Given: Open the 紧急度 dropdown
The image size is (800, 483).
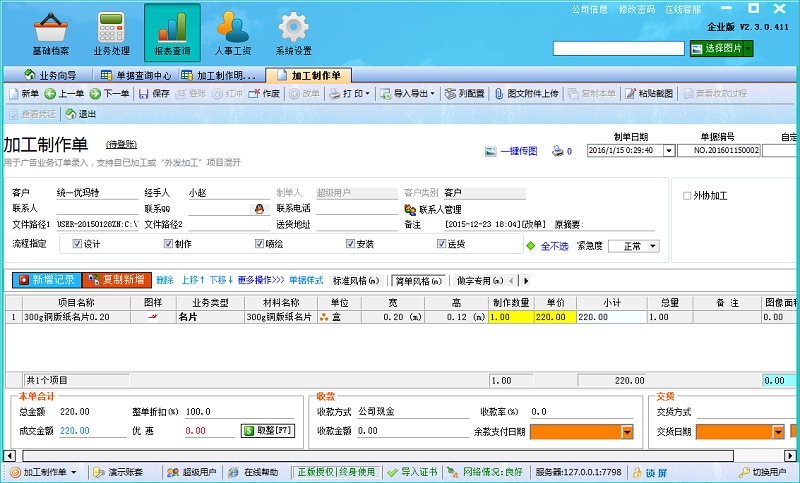Looking at the screenshot, I should tap(652, 246).
